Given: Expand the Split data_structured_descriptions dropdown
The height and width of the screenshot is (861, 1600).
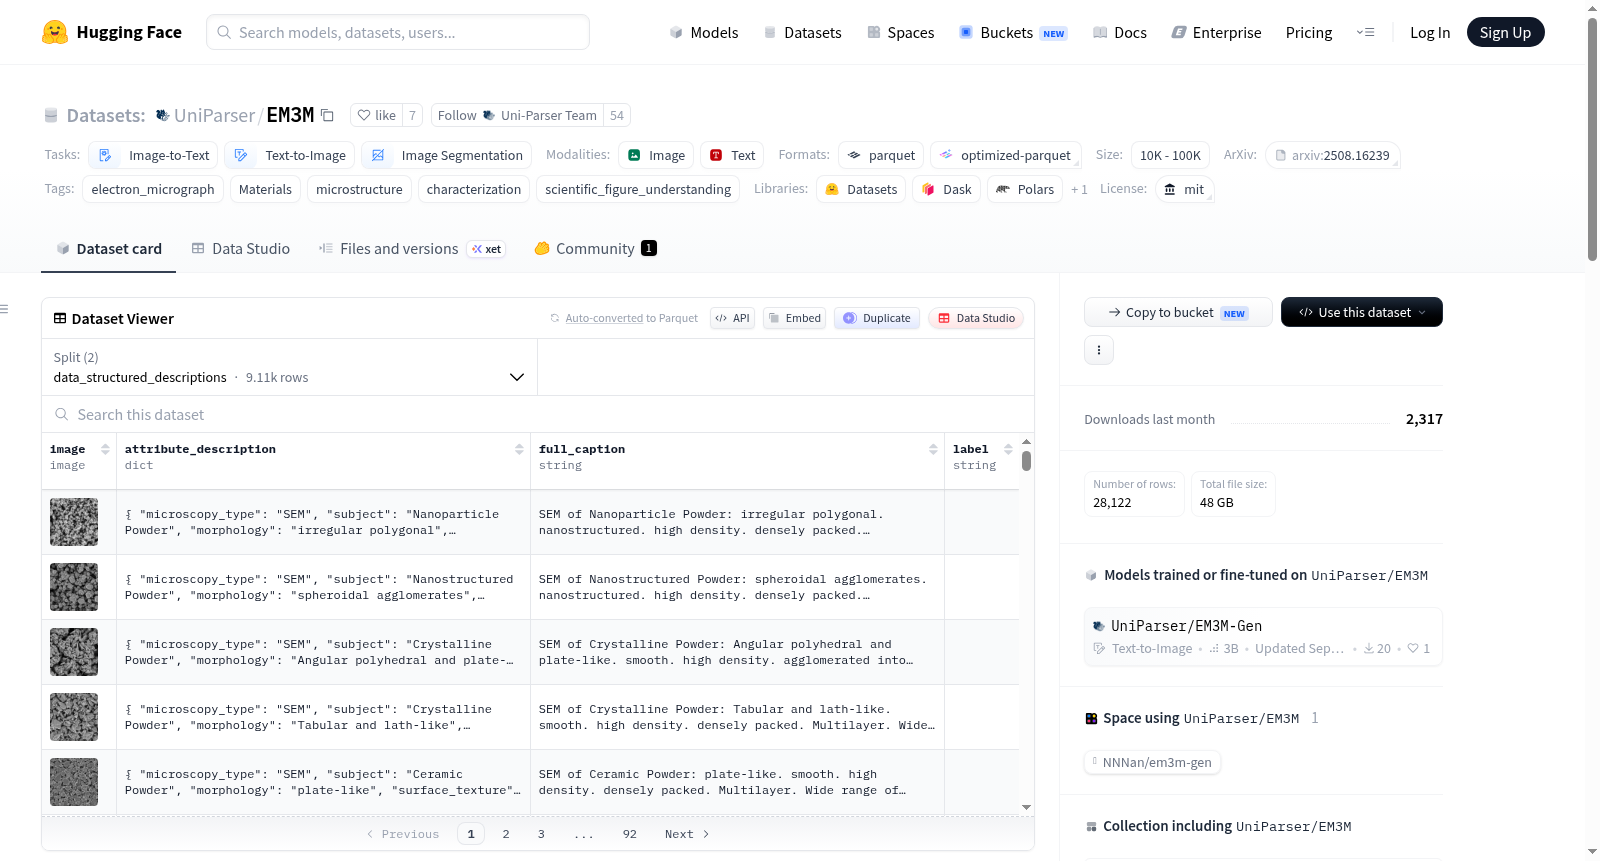Looking at the screenshot, I should [289, 367].
